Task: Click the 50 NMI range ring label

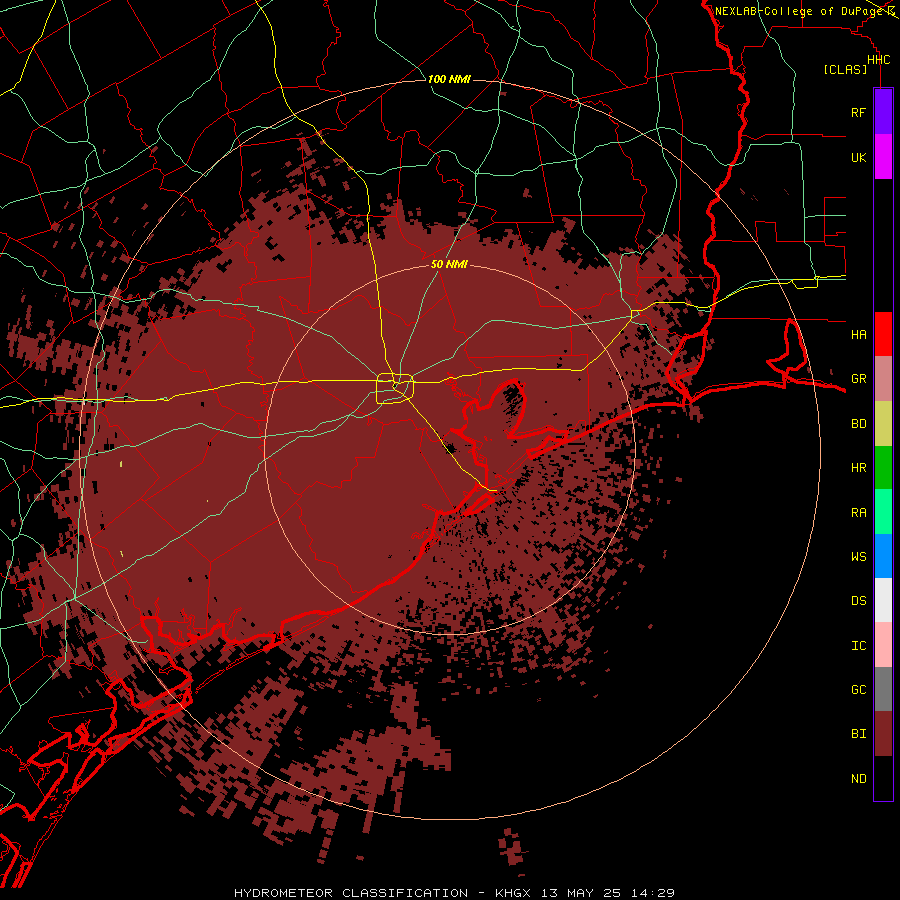Action: [x=449, y=264]
